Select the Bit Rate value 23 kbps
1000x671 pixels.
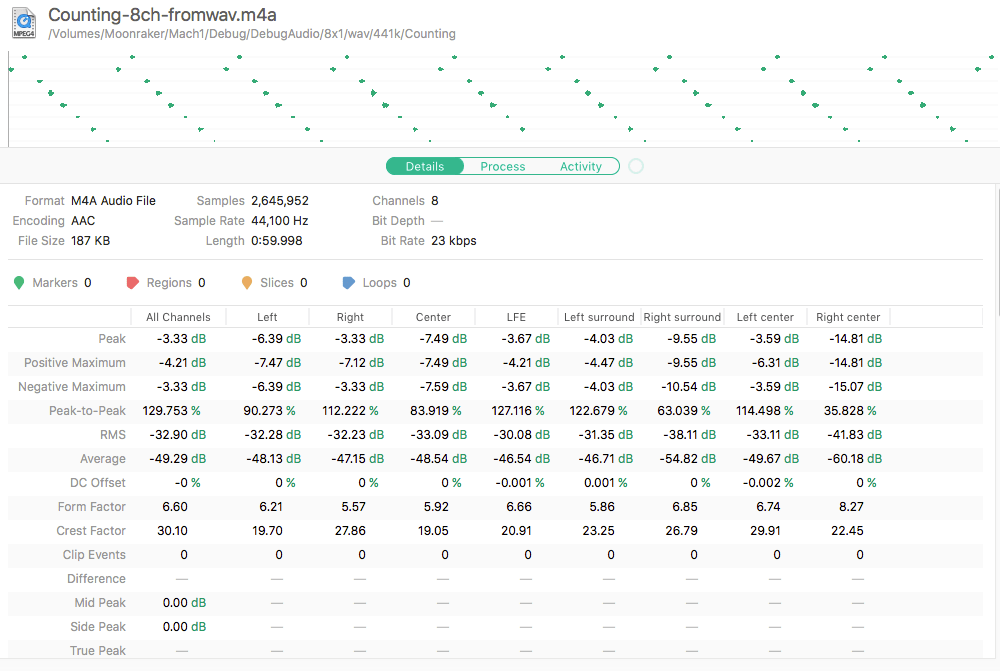tap(454, 240)
